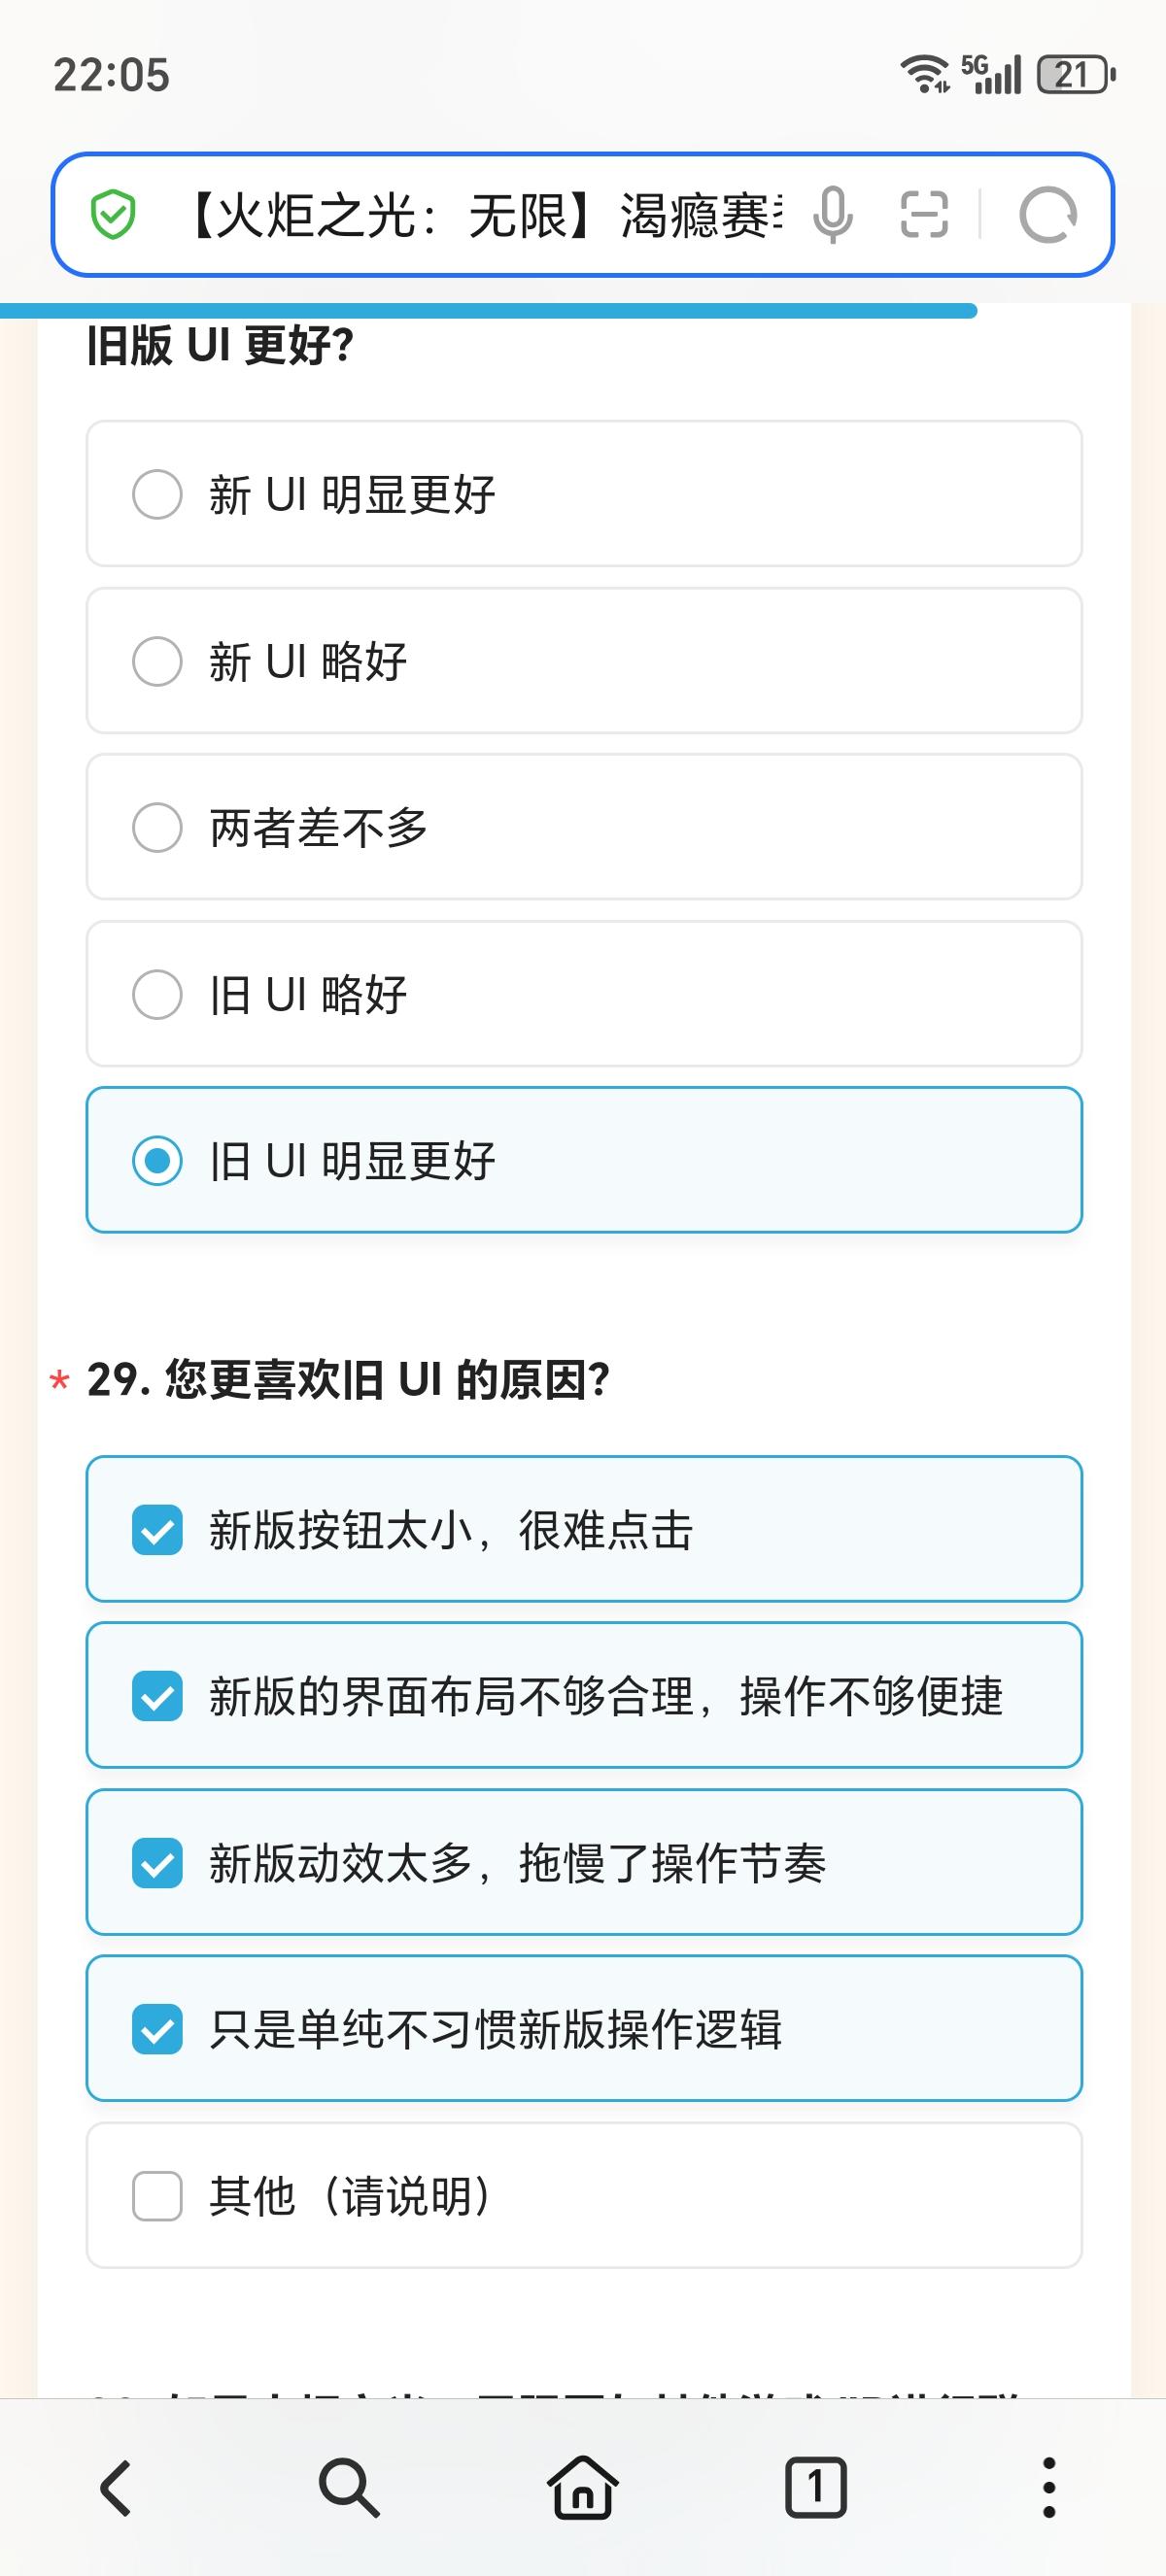Go back with the browser back arrow
The width and height of the screenshot is (1166, 2576).
(116, 2487)
